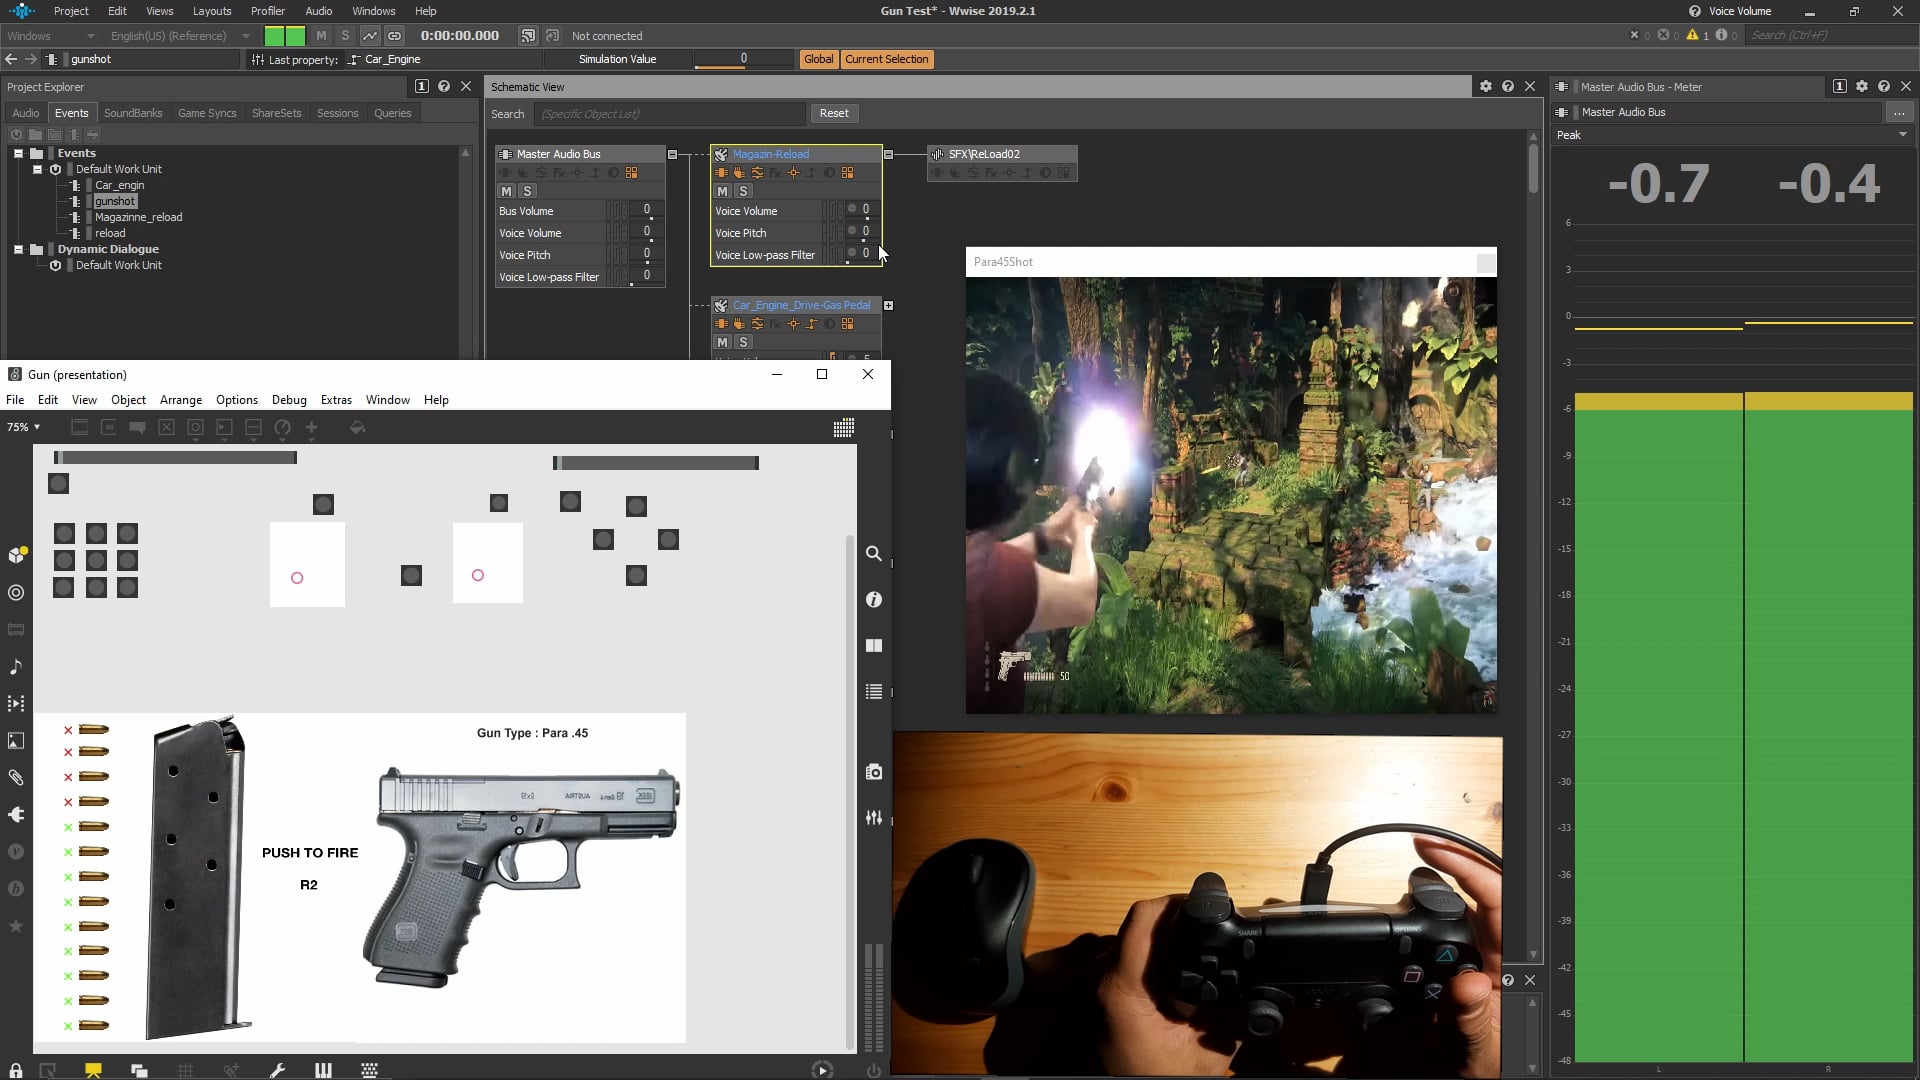The image size is (1920, 1080).
Task: Open the 75% zoom dropdown in Gun patcher
Action: pyautogui.click(x=24, y=427)
